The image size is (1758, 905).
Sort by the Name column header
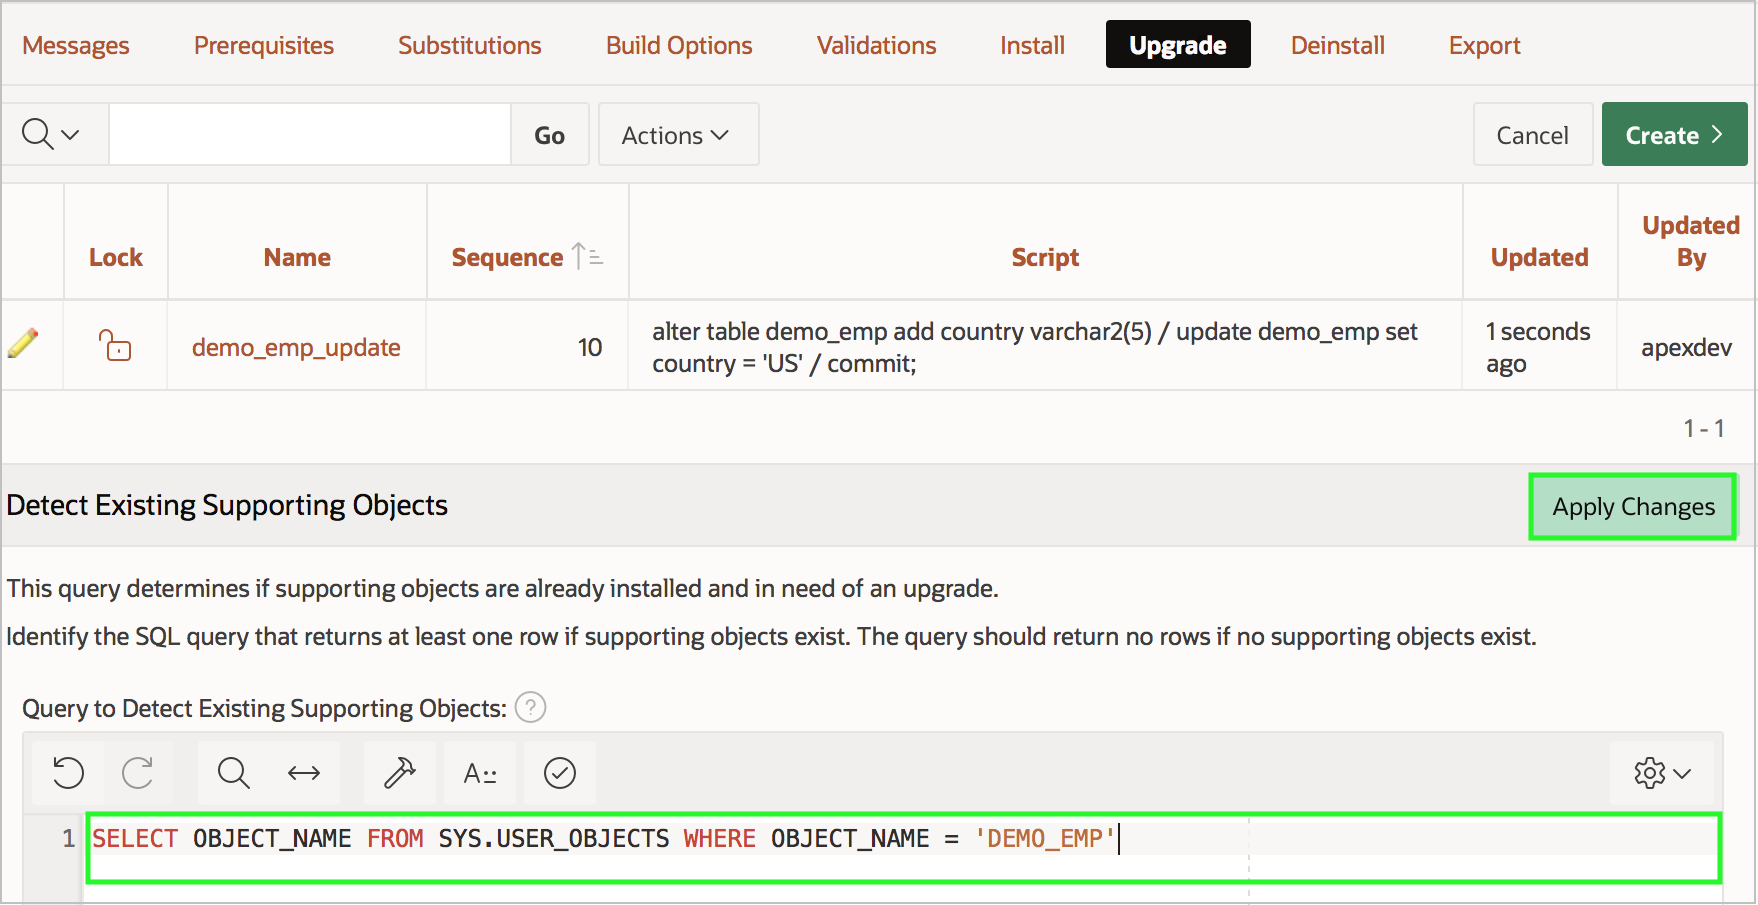(x=297, y=257)
